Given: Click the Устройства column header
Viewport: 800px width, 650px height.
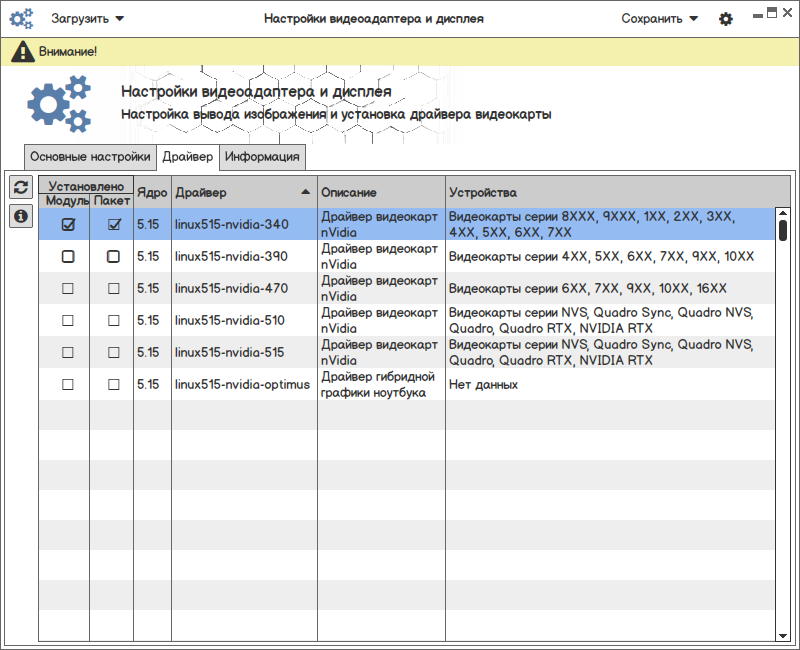Looking at the screenshot, I should point(610,192).
